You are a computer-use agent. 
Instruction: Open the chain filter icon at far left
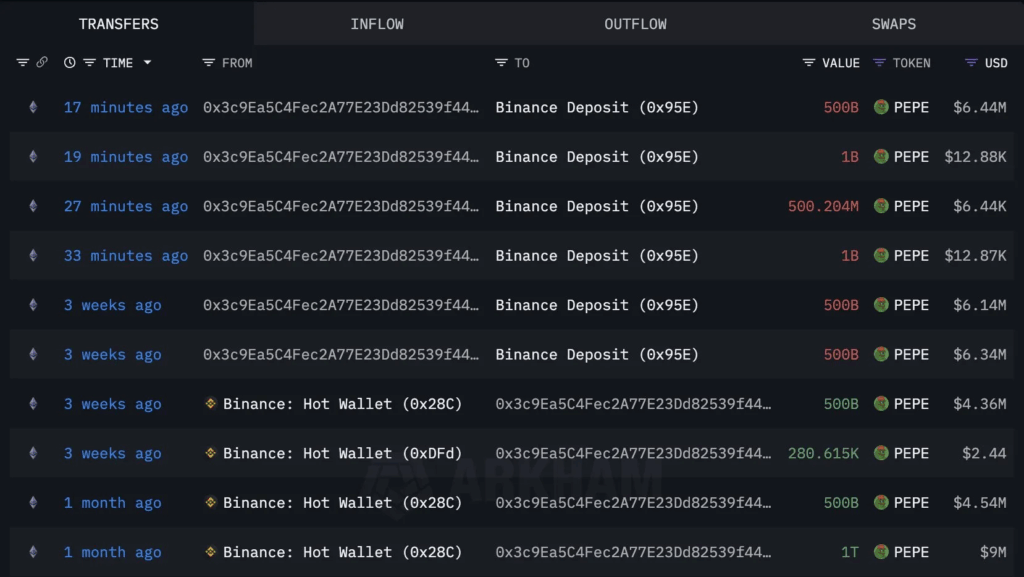pyautogui.click(x=23, y=62)
